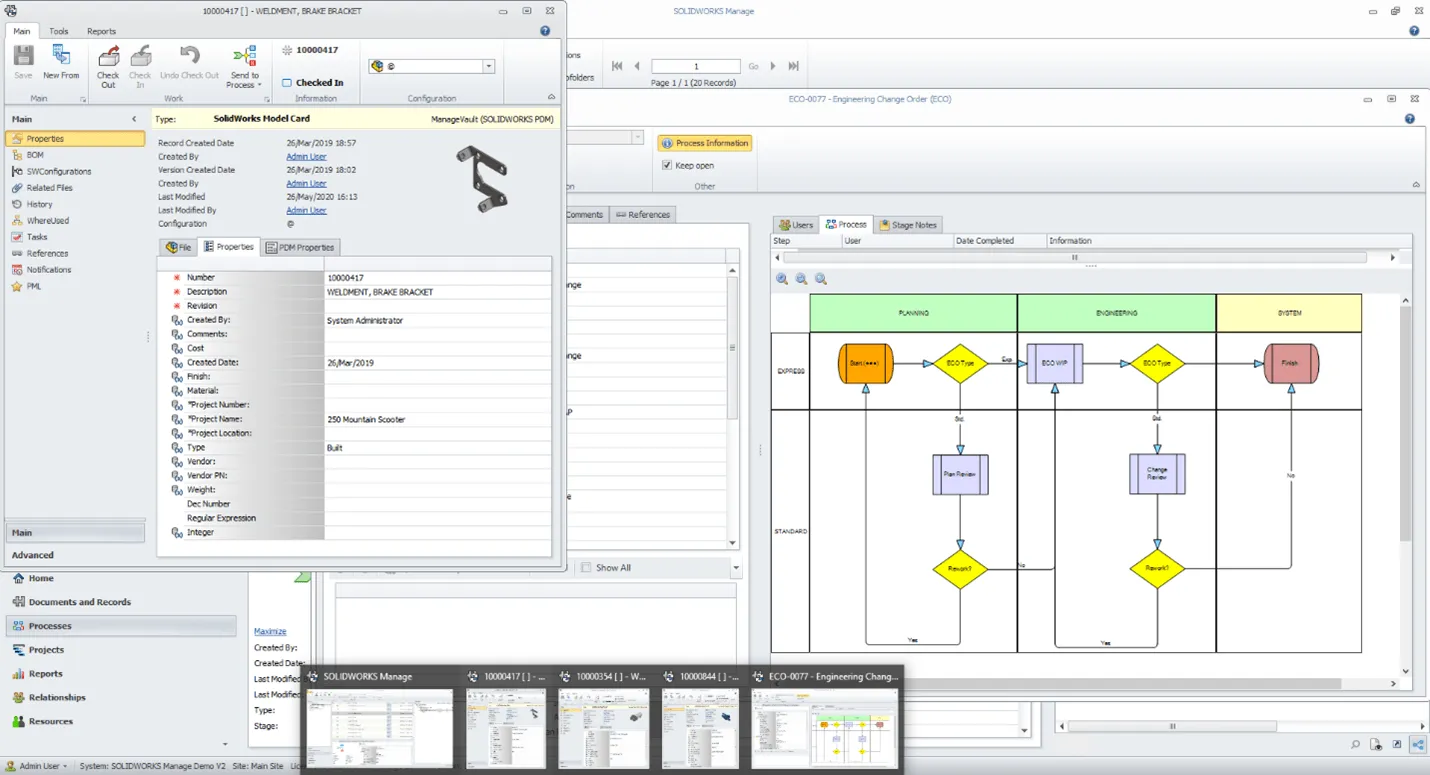Open the Tools menu
The width and height of the screenshot is (1430, 775).
[x=58, y=31]
